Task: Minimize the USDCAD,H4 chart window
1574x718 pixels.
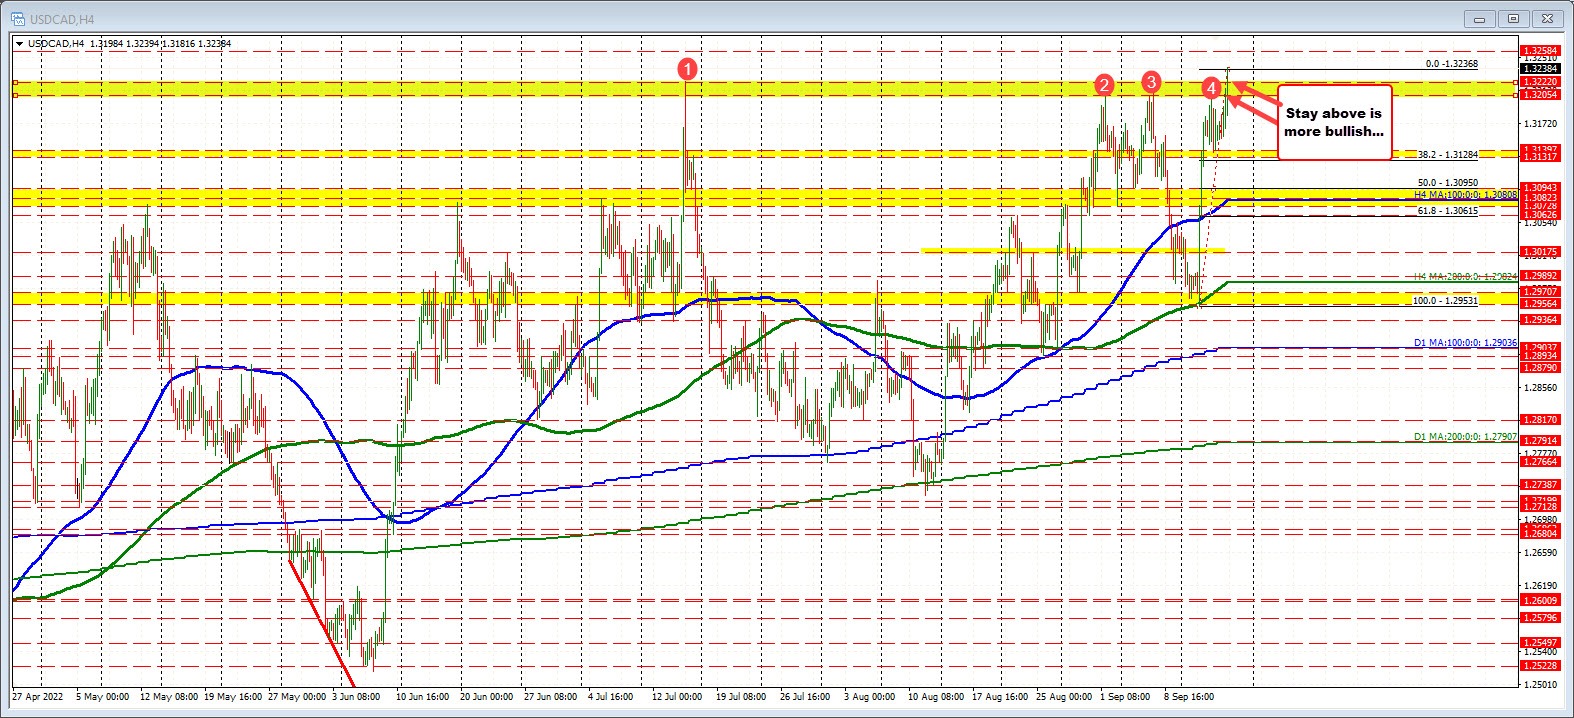Action: 1482,18
